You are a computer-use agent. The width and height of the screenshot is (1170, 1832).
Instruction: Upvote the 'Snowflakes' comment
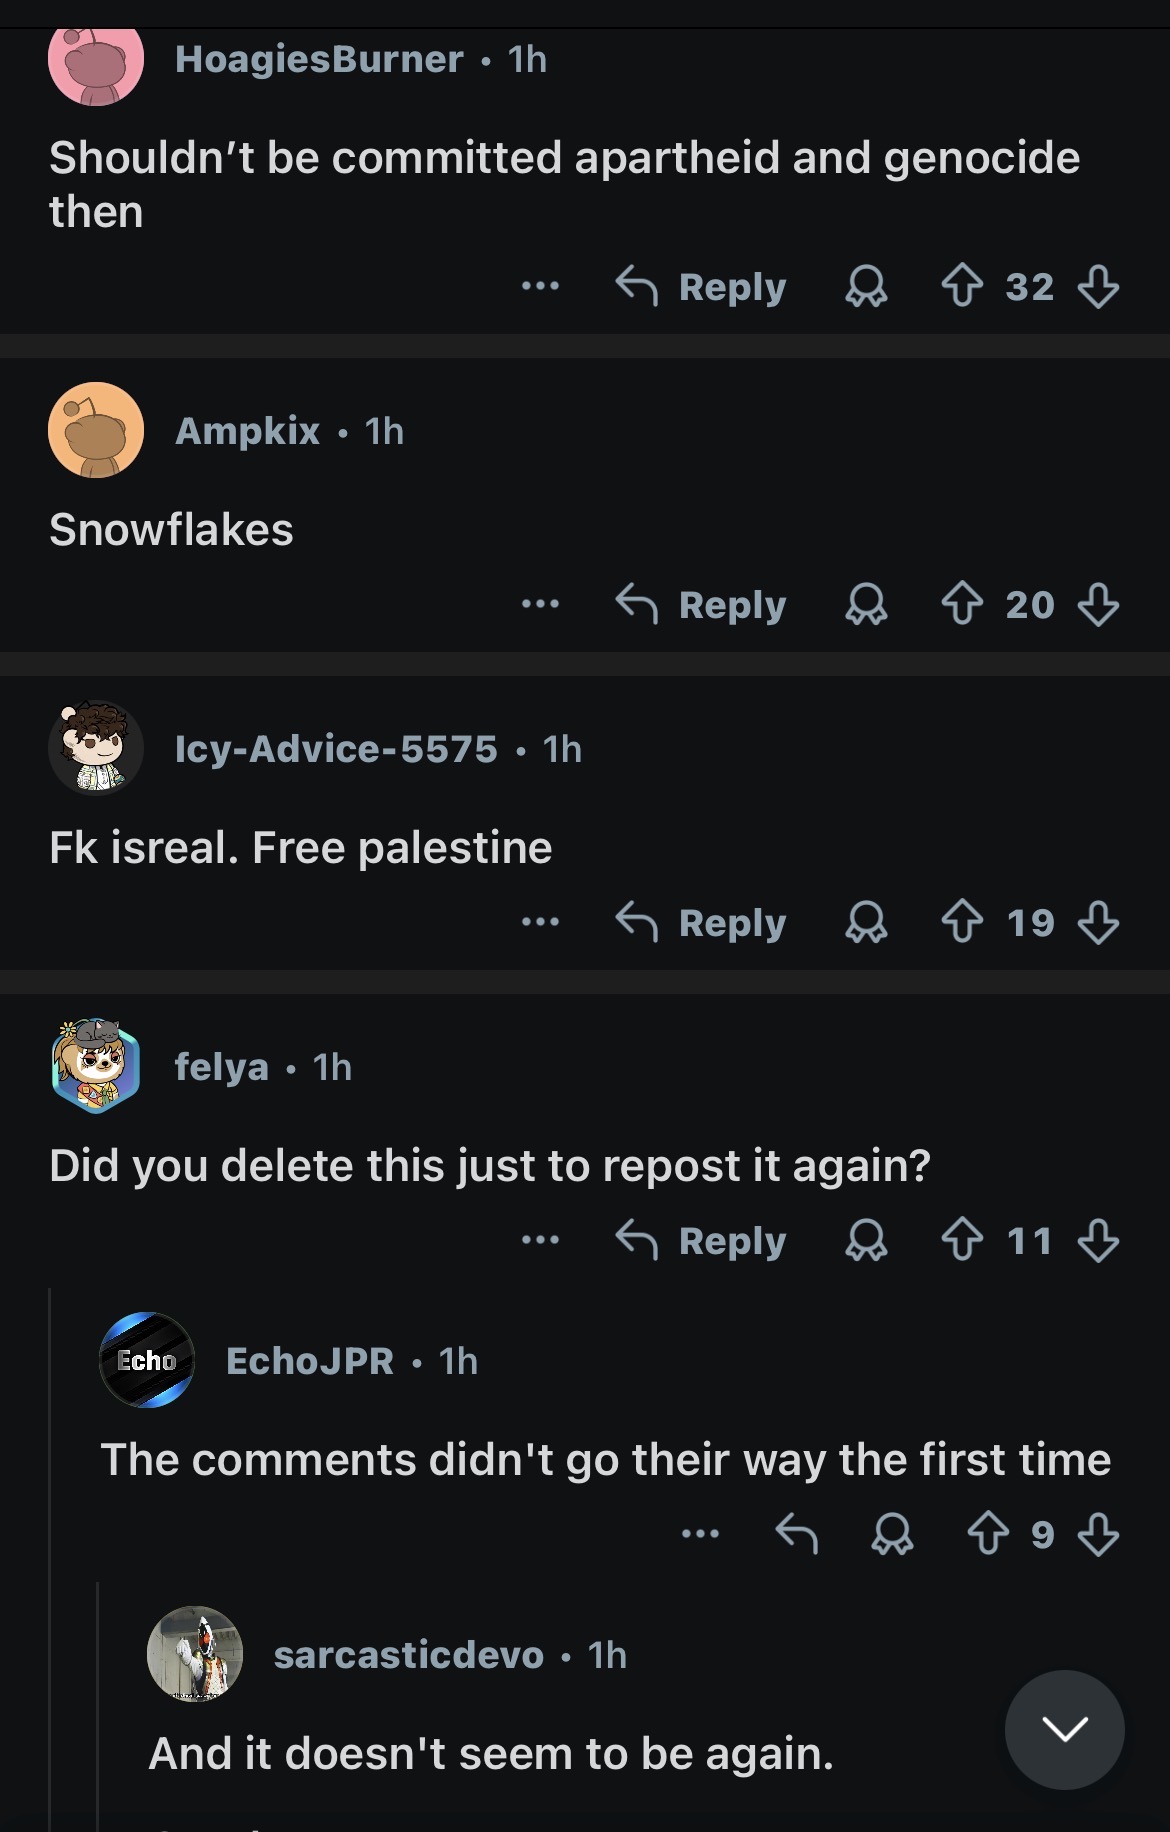(962, 604)
